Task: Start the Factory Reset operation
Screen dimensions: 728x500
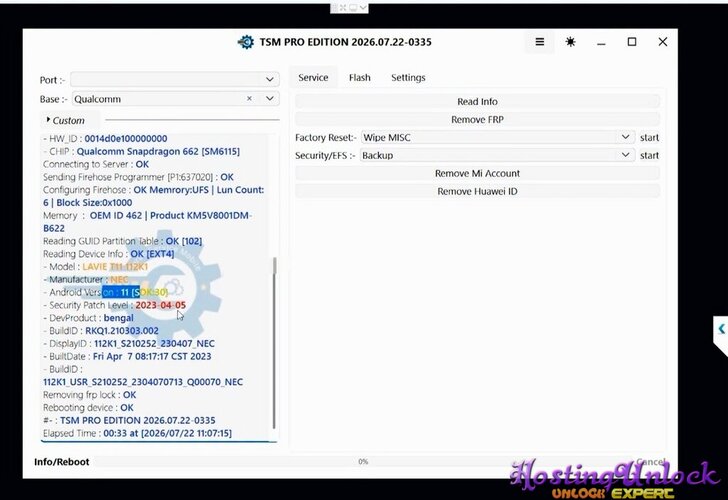Action: [649, 137]
